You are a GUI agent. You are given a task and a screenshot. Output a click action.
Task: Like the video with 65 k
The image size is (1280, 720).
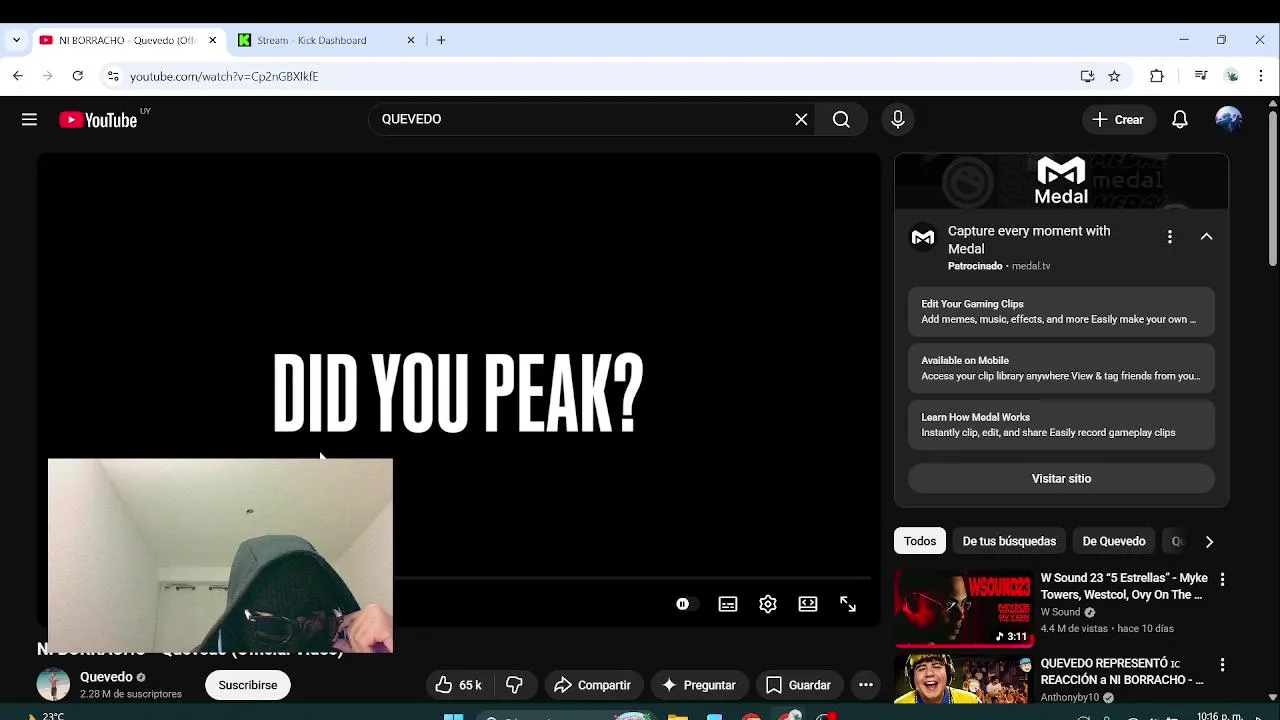(460, 685)
